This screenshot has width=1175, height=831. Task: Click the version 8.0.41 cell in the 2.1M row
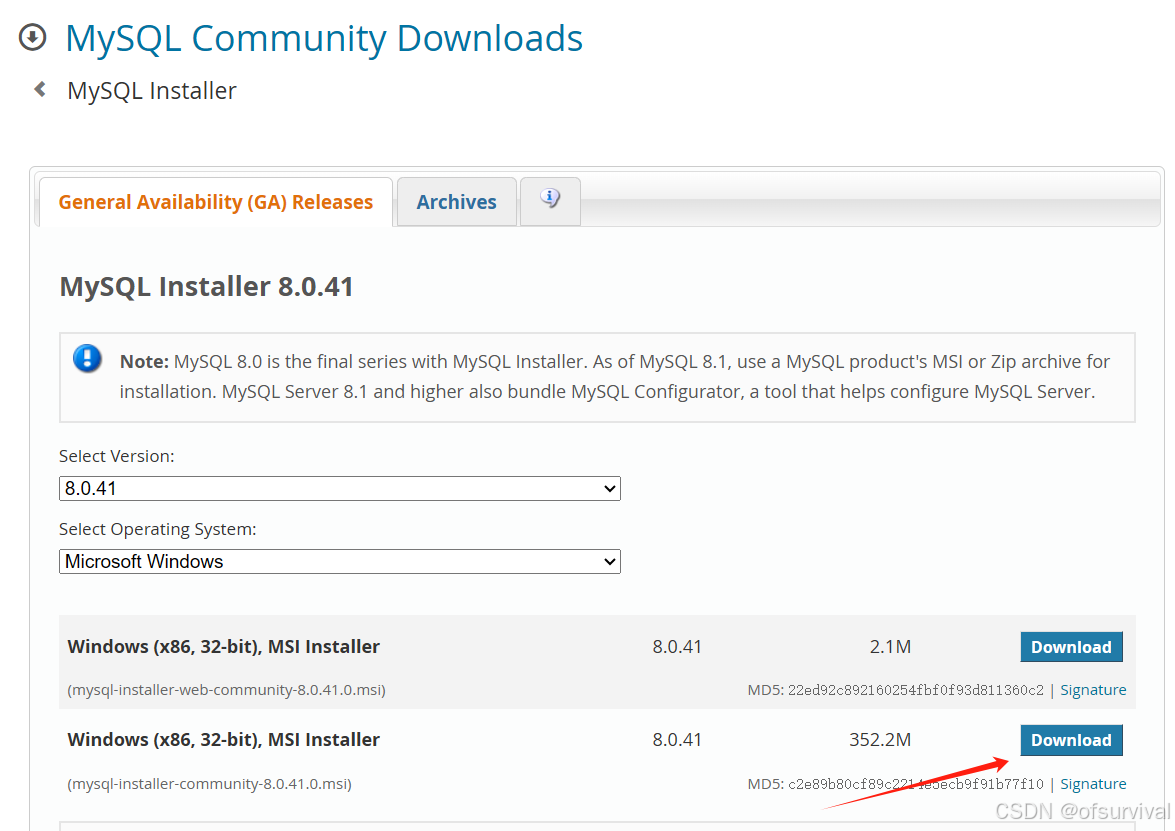click(677, 647)
